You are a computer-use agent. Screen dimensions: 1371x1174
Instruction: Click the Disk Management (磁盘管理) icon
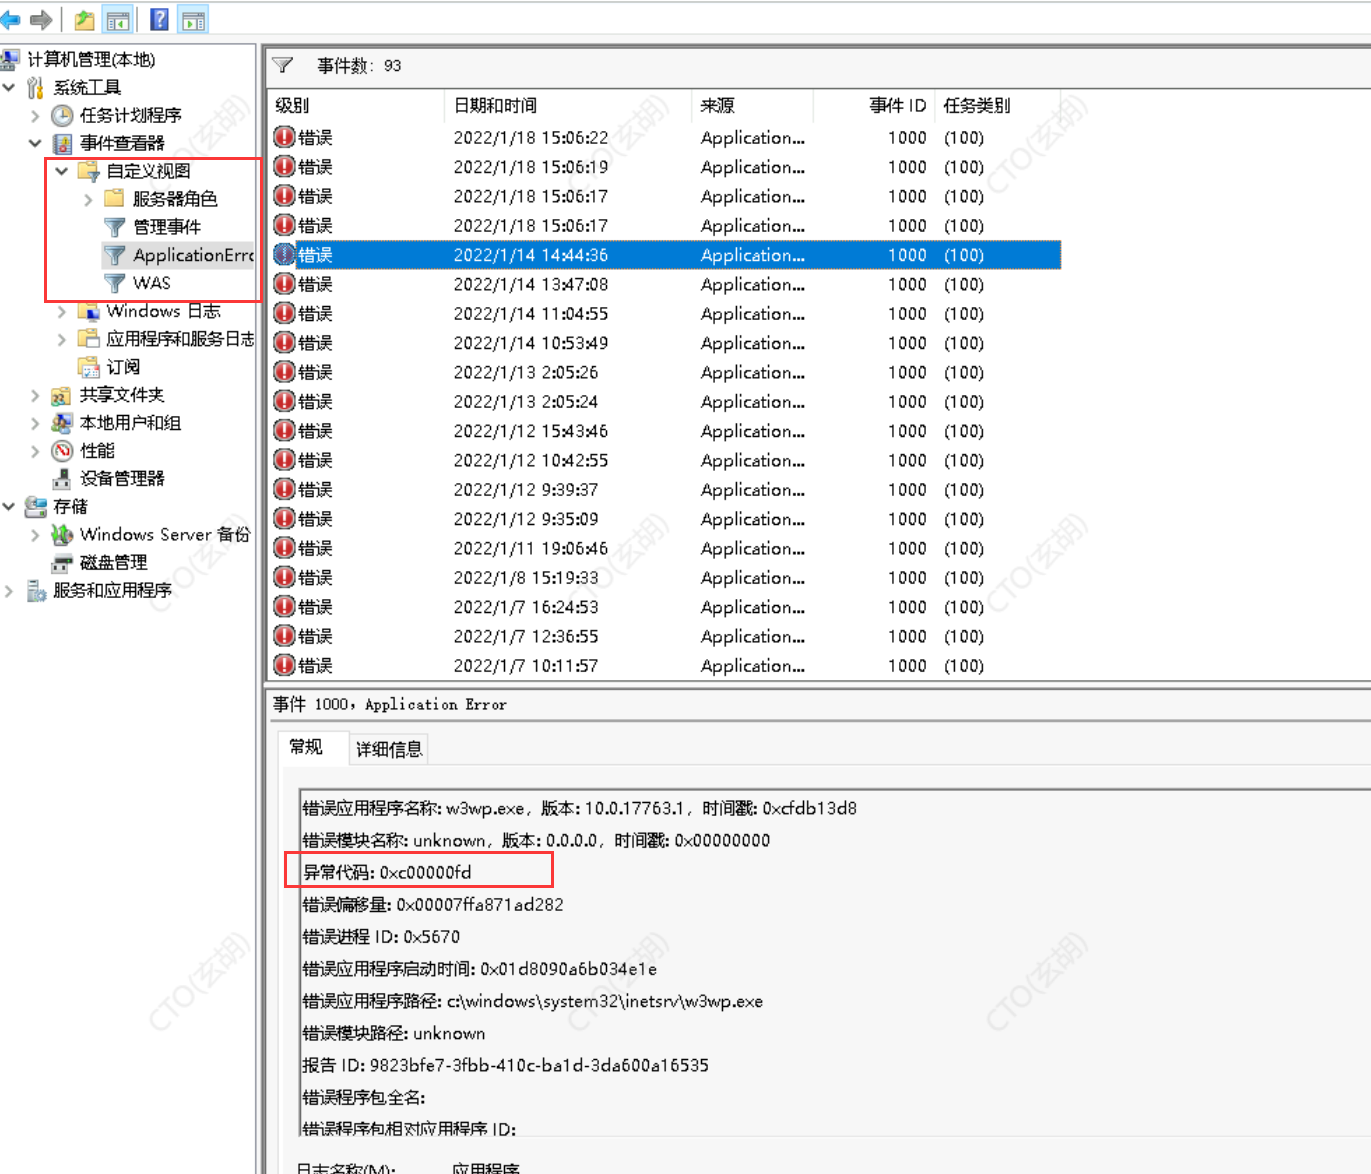pos(62,563)
